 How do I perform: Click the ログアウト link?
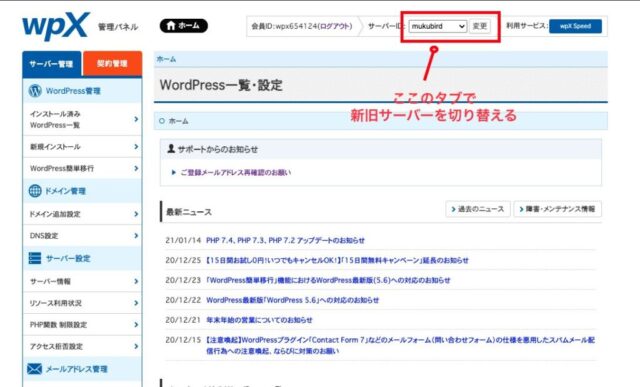pos(335,26)
